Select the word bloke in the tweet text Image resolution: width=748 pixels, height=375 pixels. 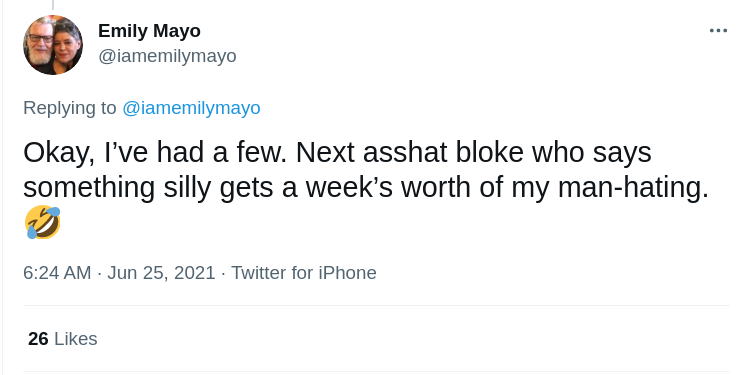click(x=490, y=153)
